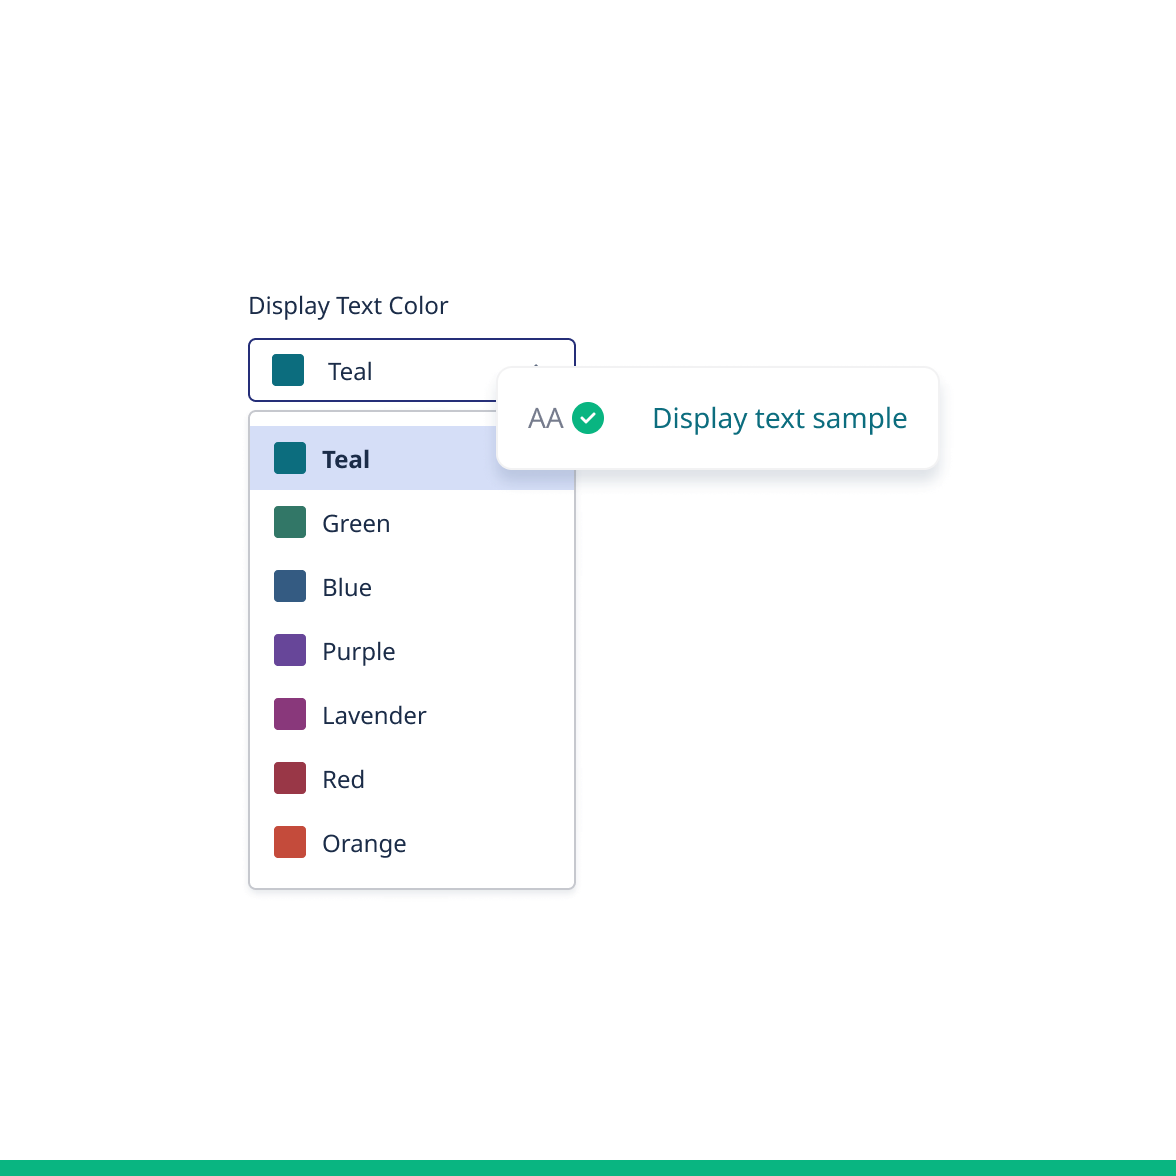This screenshot has height=1176, width=1176.
Task: Click the lavender color swatch square
Action: (x=290, y=714)
